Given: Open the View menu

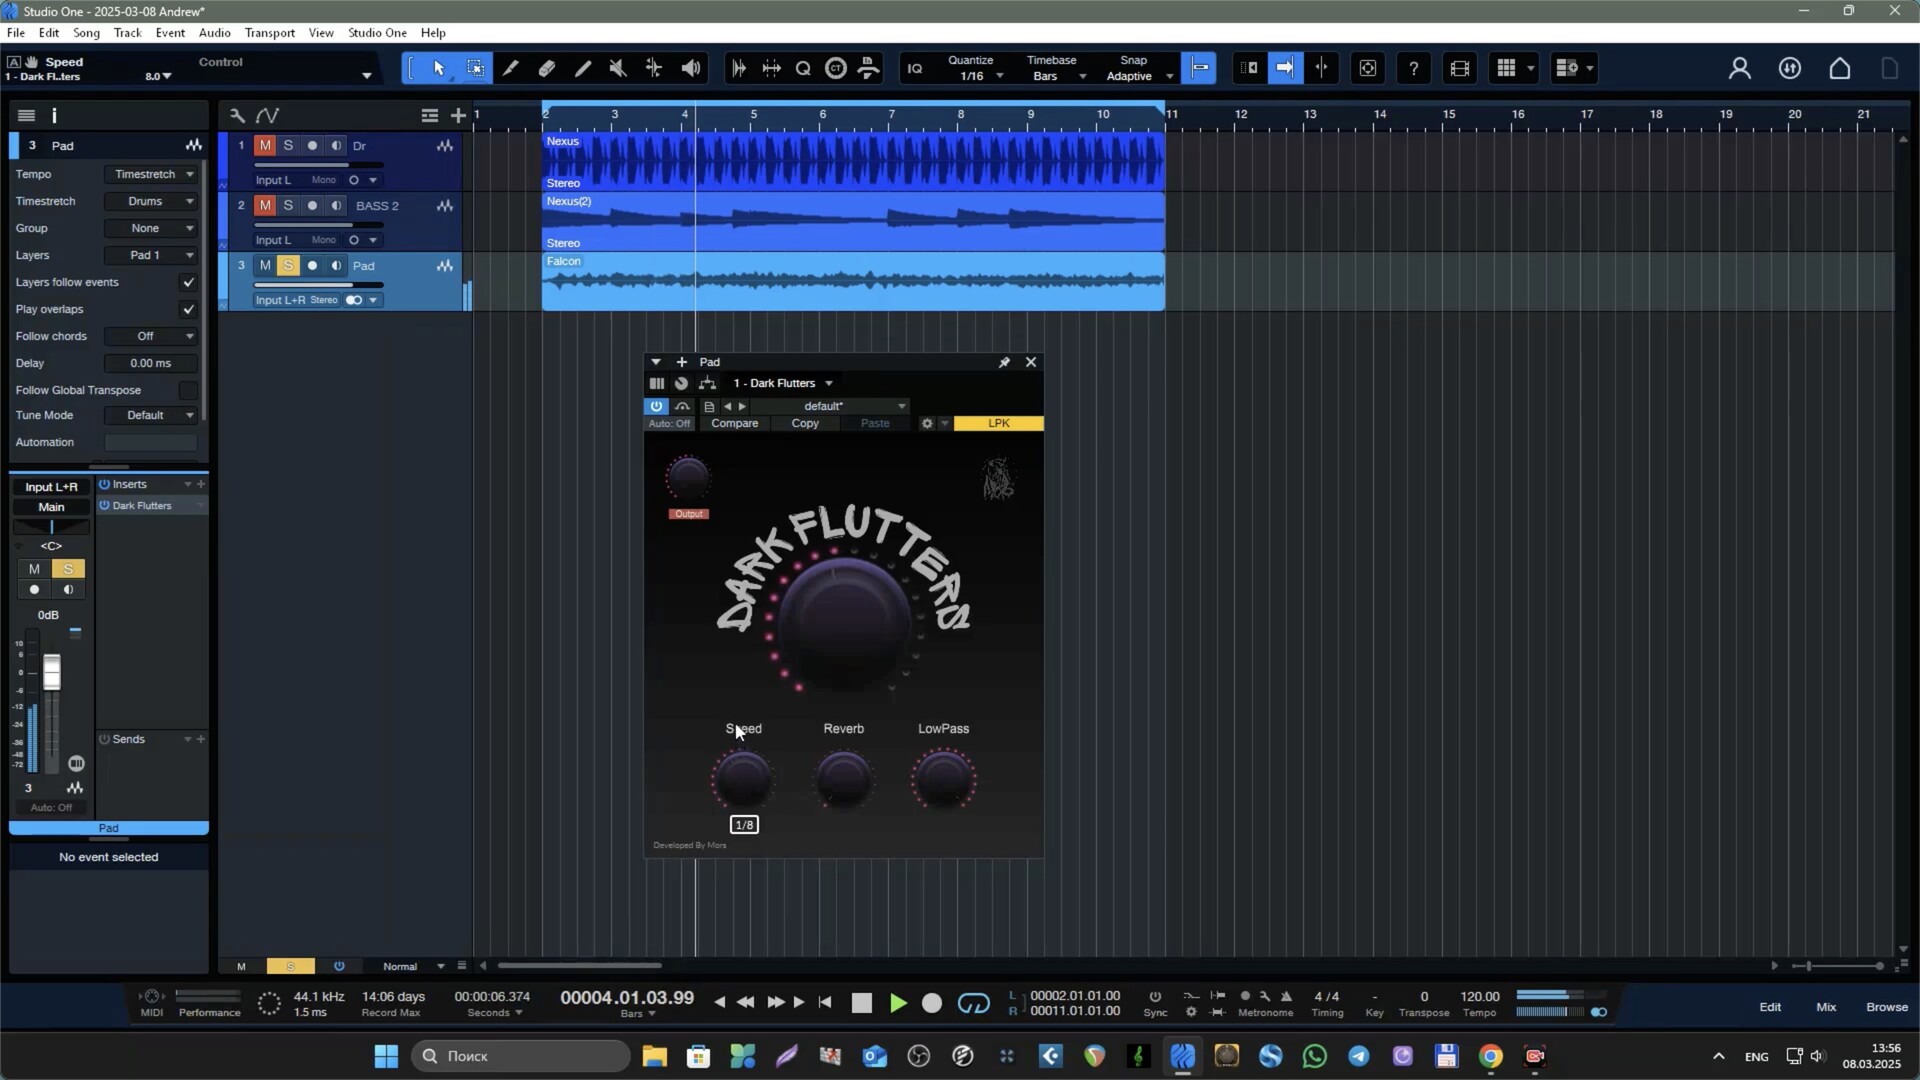Looking at the screenshot, I should (x=321, y=33).
